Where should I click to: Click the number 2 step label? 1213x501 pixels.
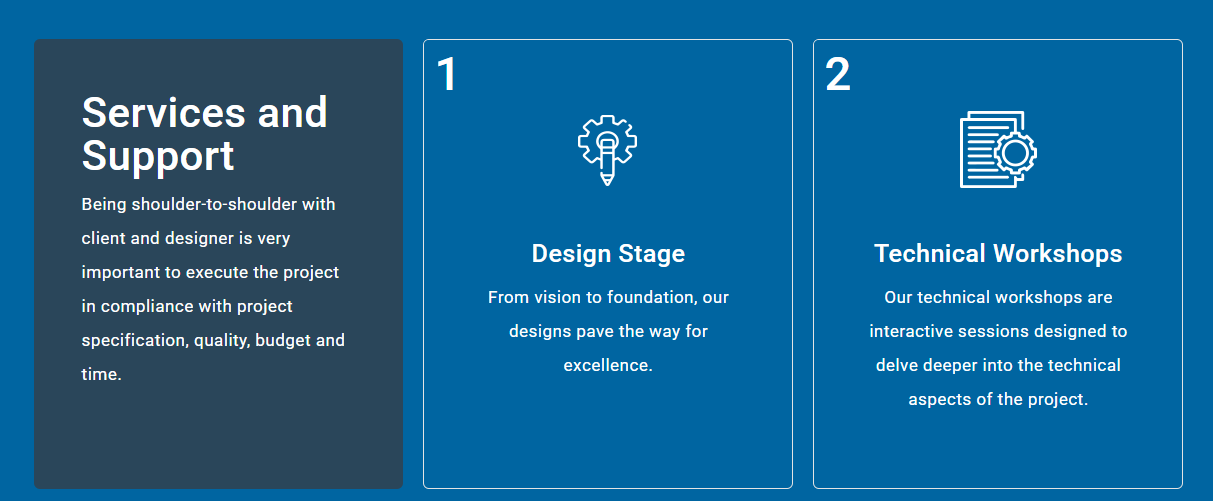pos(838,75)
